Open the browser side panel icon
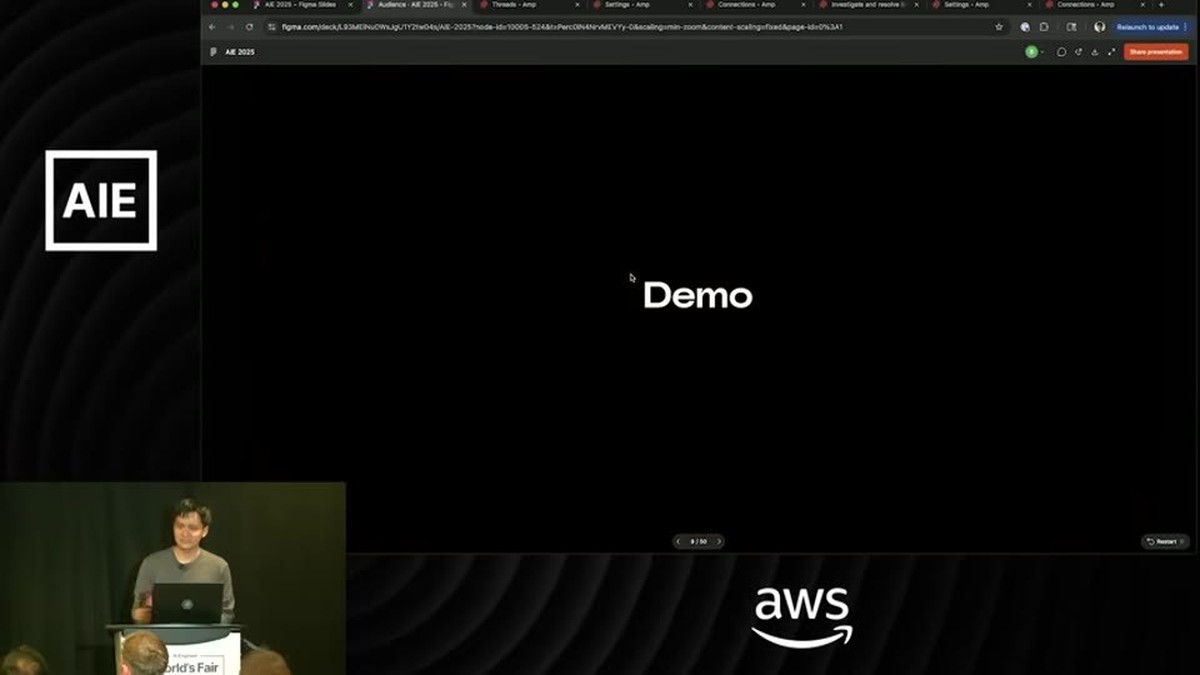Viewport: 1200px width, 675px height. [x=1071, y=27]
